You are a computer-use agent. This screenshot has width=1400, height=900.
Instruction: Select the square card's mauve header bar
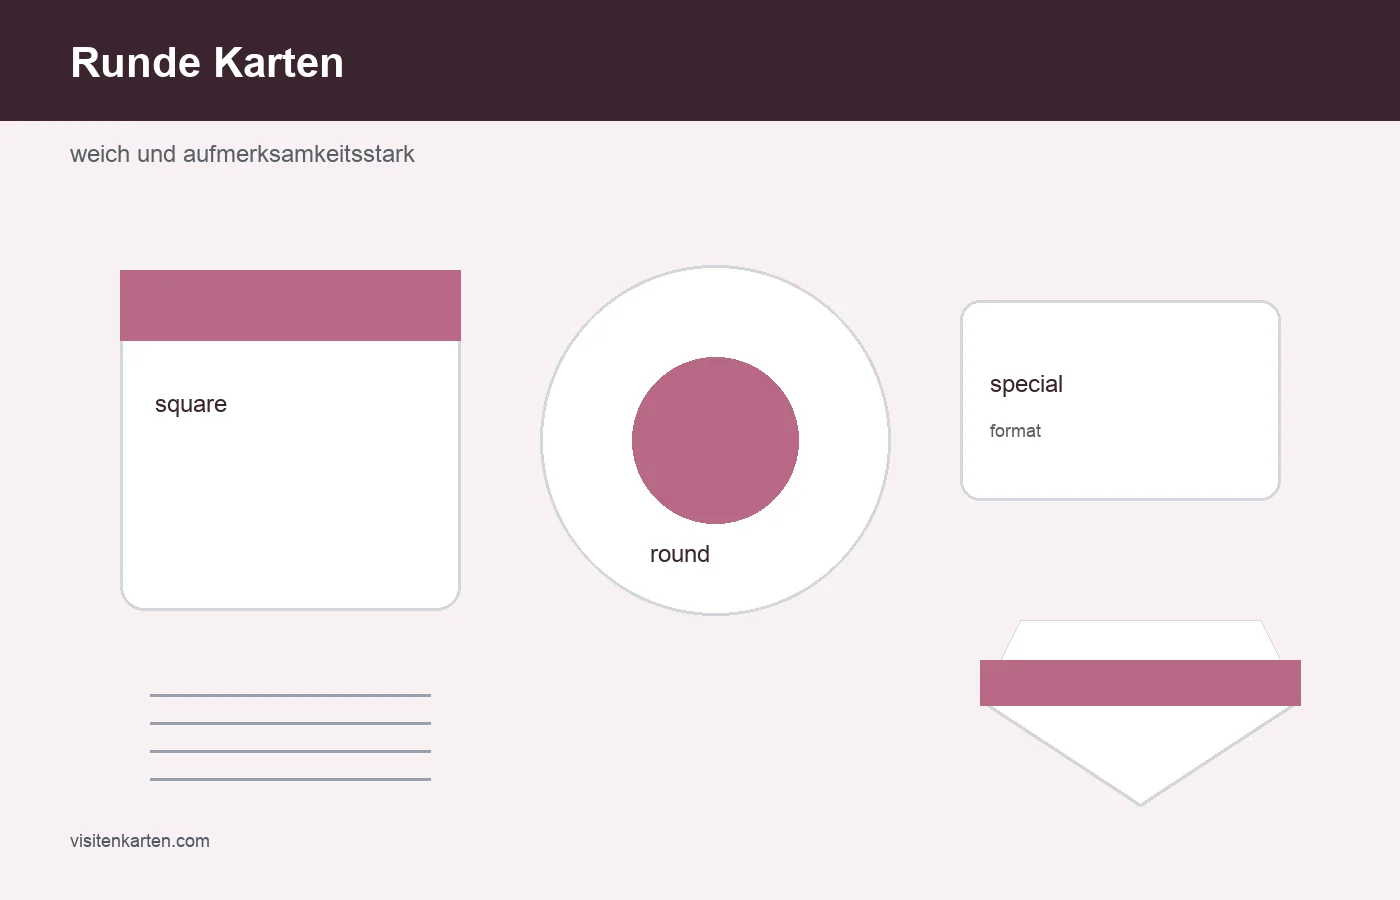(290, 305)
